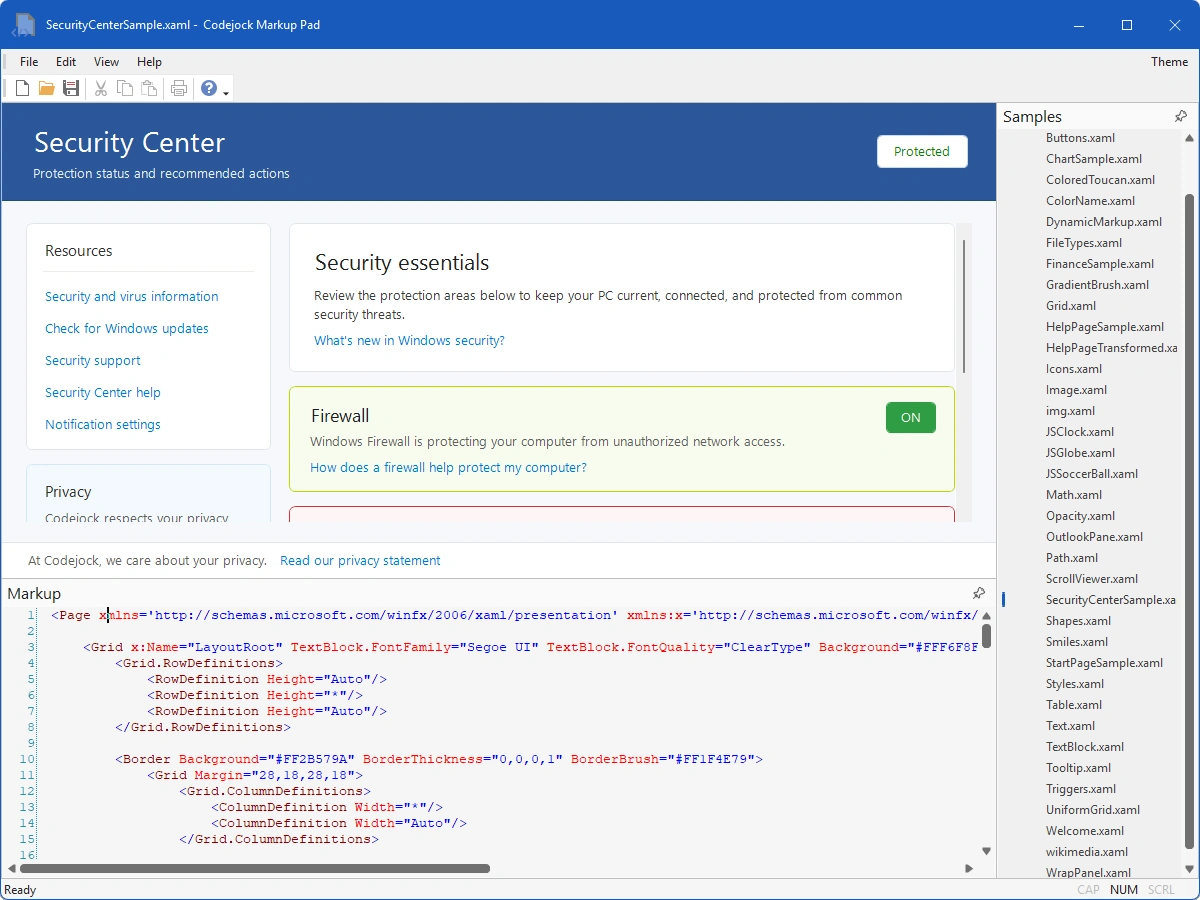Image resolution: width=1200 pixels, height=900 pixels.
Task: Select JSClock.xaml sample
Action: point(1080,432)
